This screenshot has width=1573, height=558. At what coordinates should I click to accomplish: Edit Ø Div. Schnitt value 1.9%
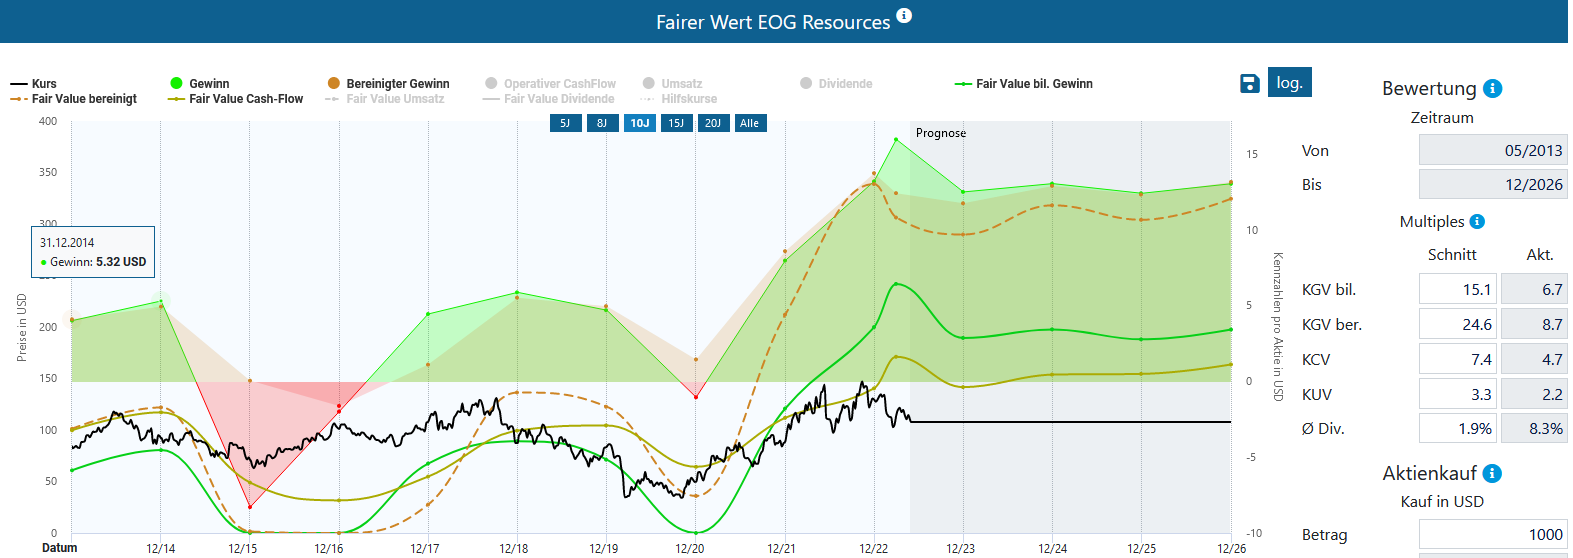click(x=1458, y=428)
